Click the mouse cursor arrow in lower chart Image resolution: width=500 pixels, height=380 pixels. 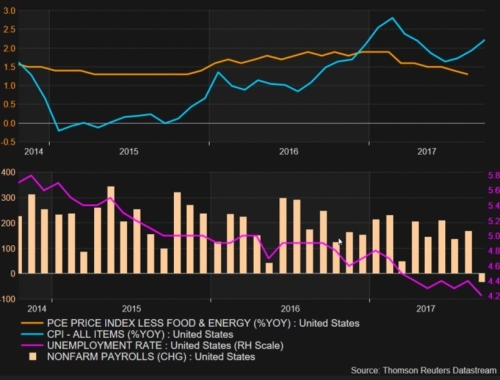point(340,242)
